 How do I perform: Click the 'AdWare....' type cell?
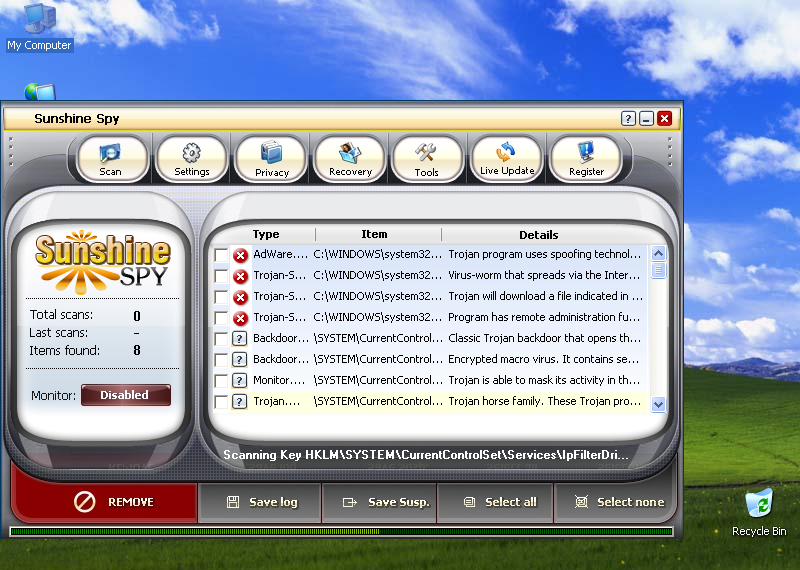tap(280, 254)
